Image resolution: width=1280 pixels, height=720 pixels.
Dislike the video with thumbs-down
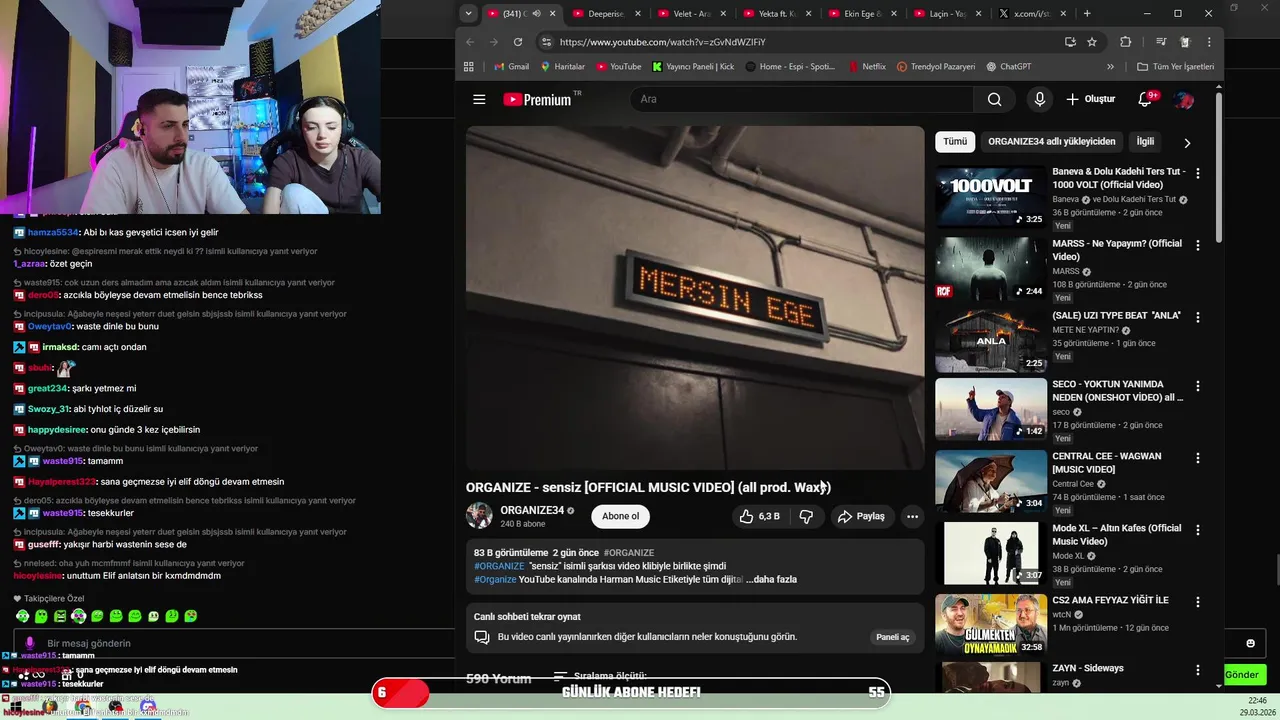pos(806,516)
